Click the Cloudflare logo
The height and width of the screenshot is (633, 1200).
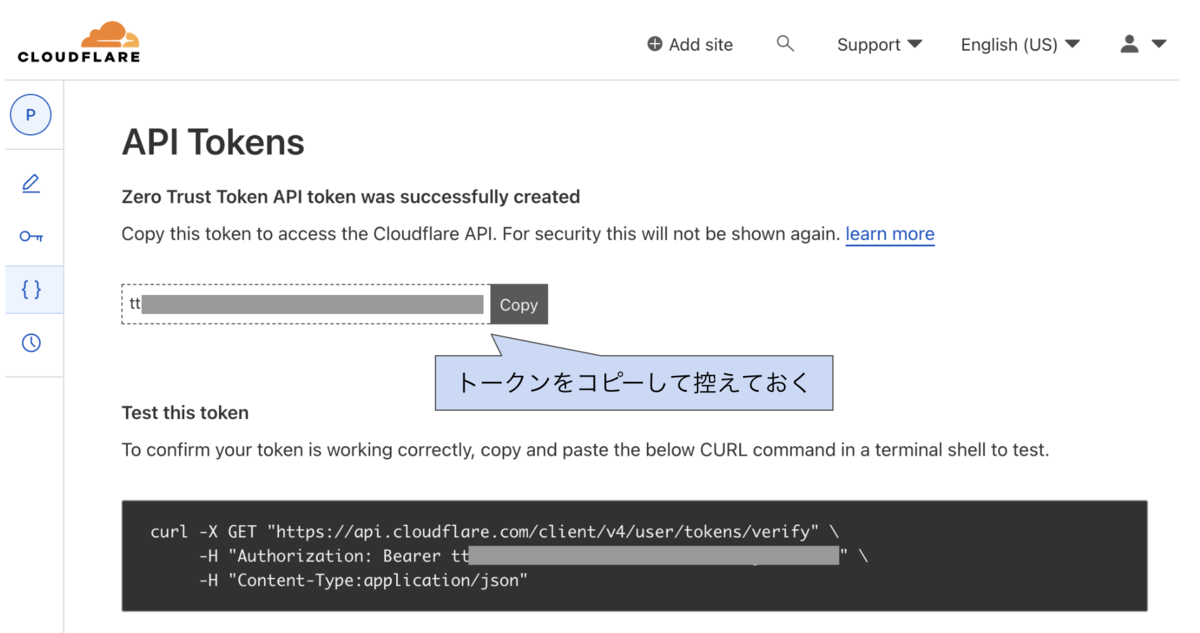pyautogui.click(x=79, y=42)
